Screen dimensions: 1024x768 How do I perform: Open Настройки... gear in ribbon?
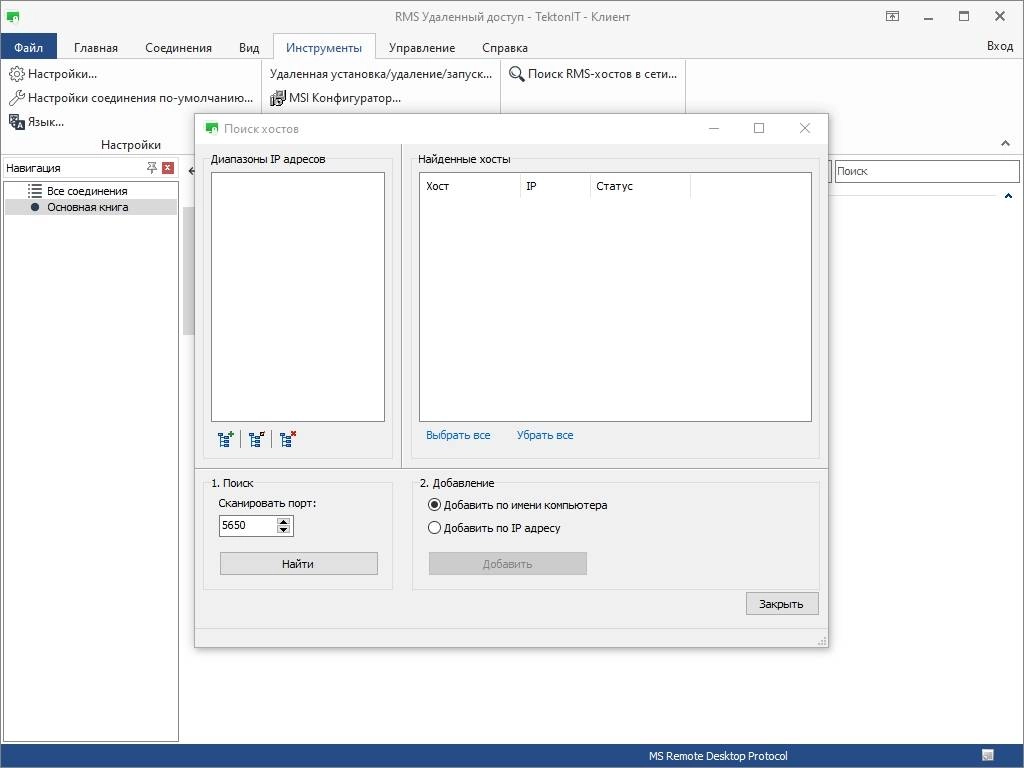pyautogui.click(x=53, y=74)
